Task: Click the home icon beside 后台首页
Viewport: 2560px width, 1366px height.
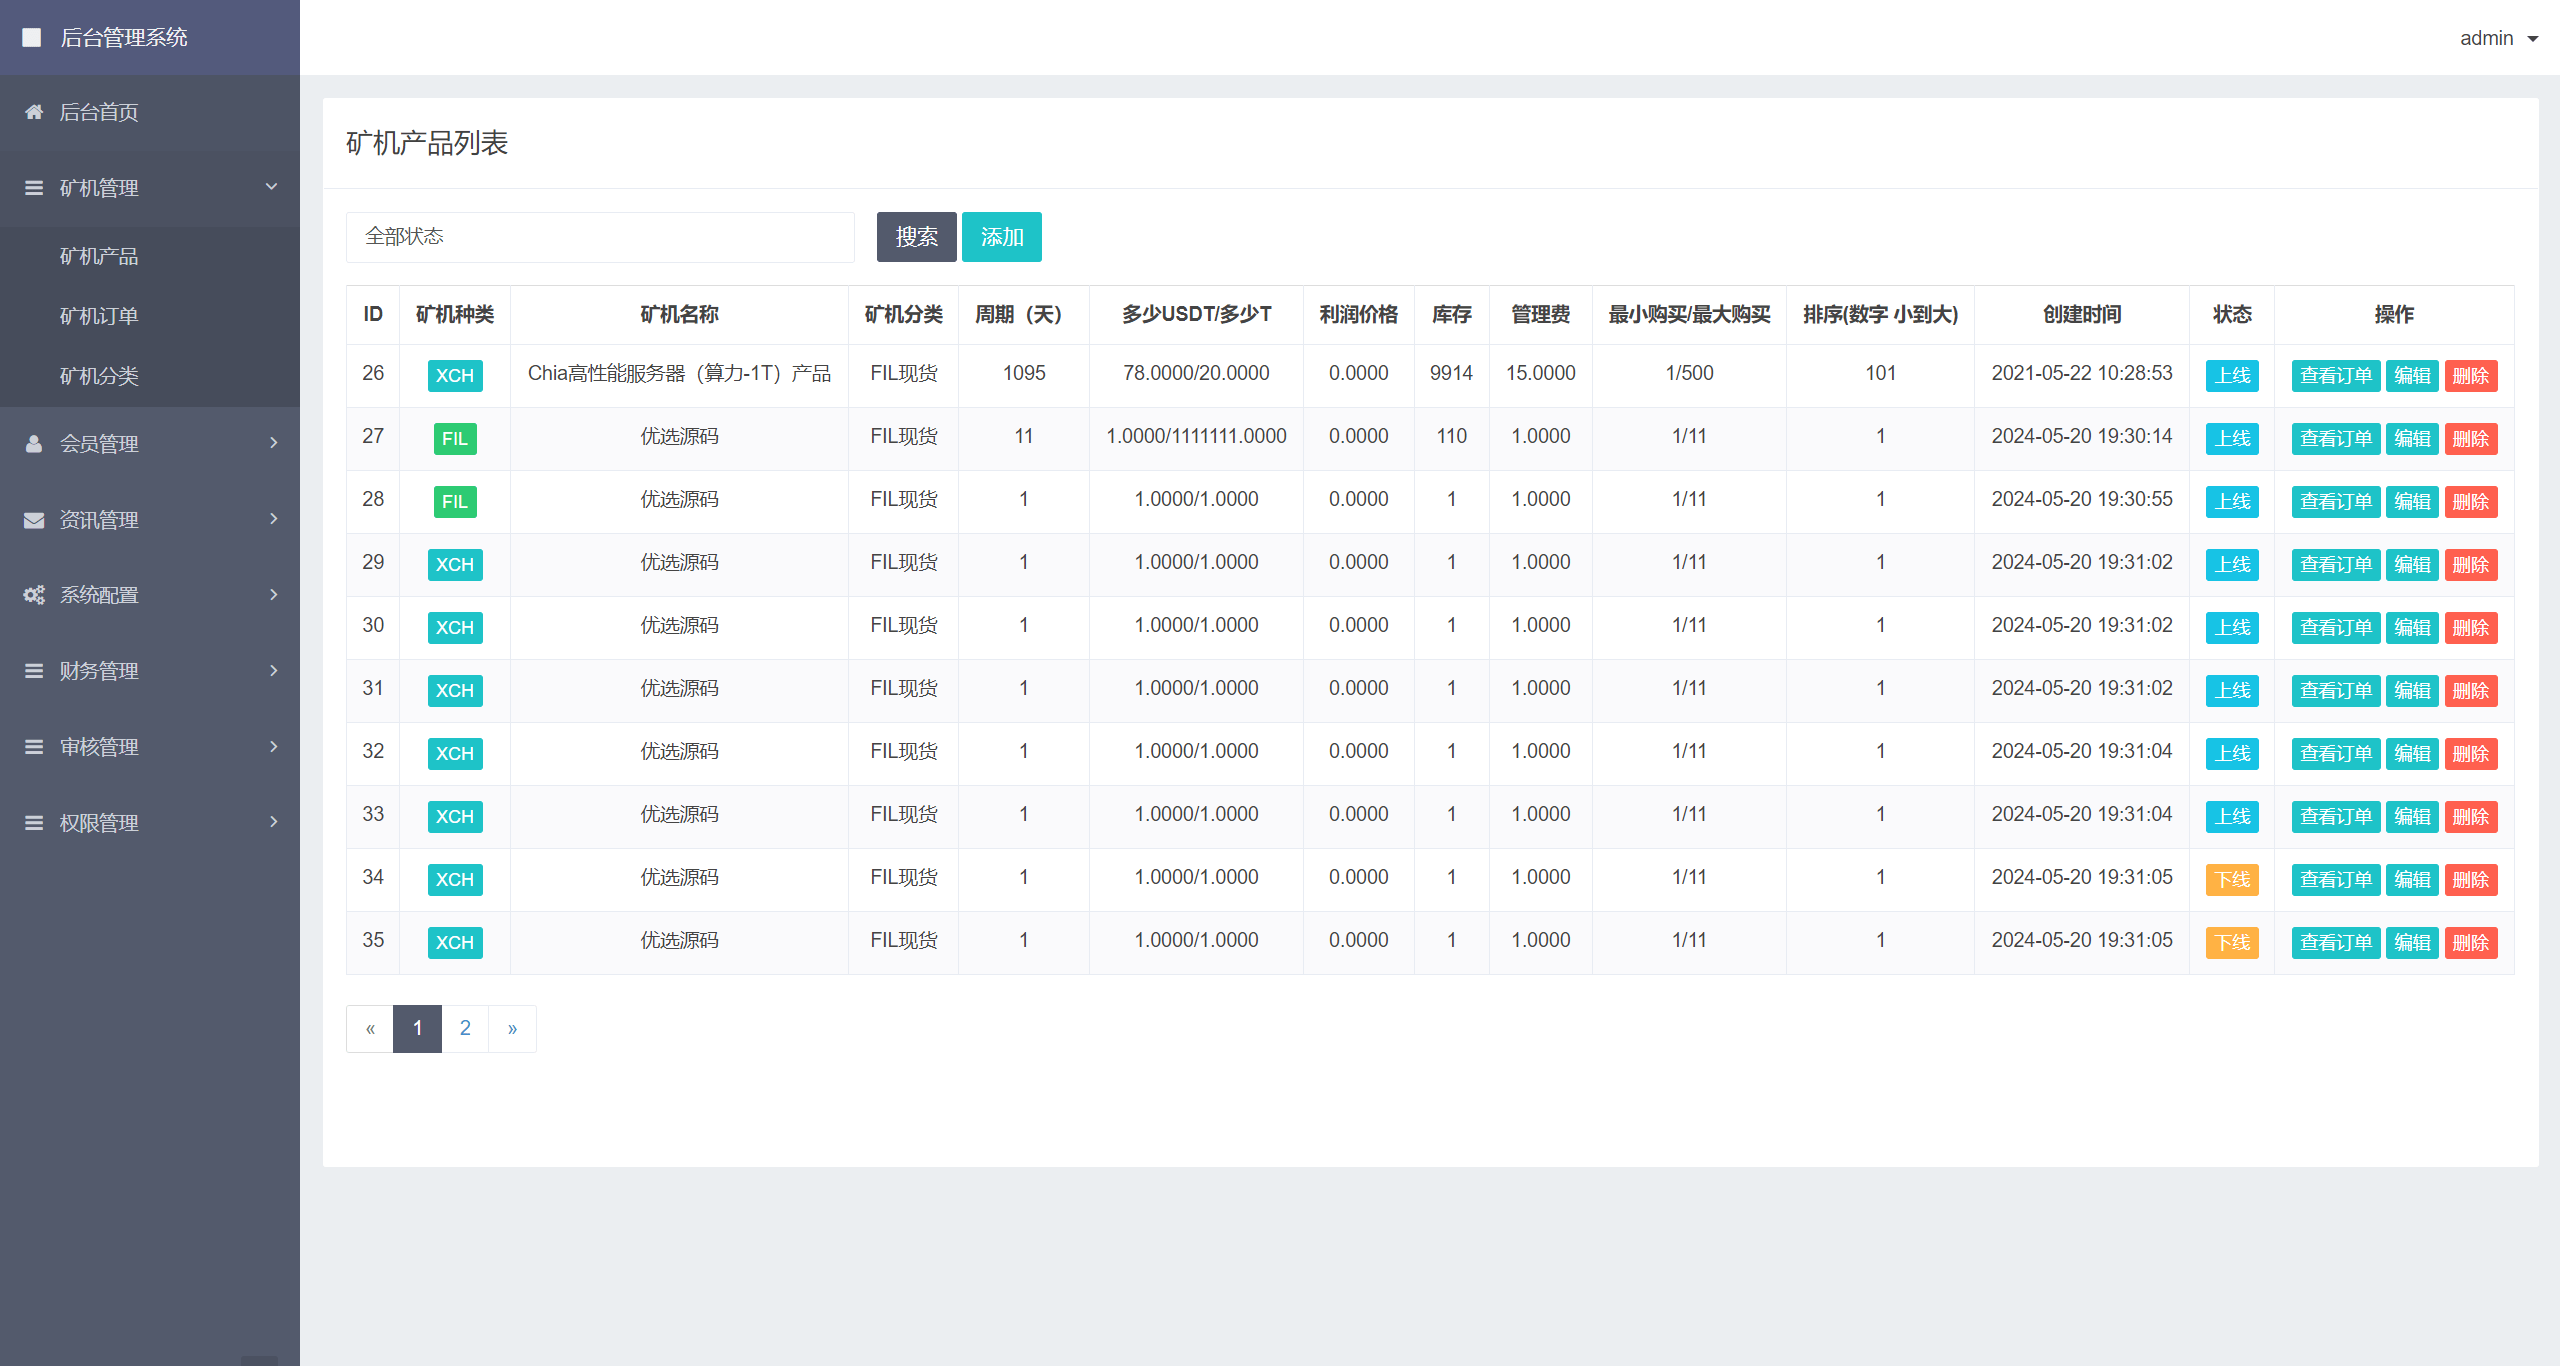Action: tap(34, 112)
